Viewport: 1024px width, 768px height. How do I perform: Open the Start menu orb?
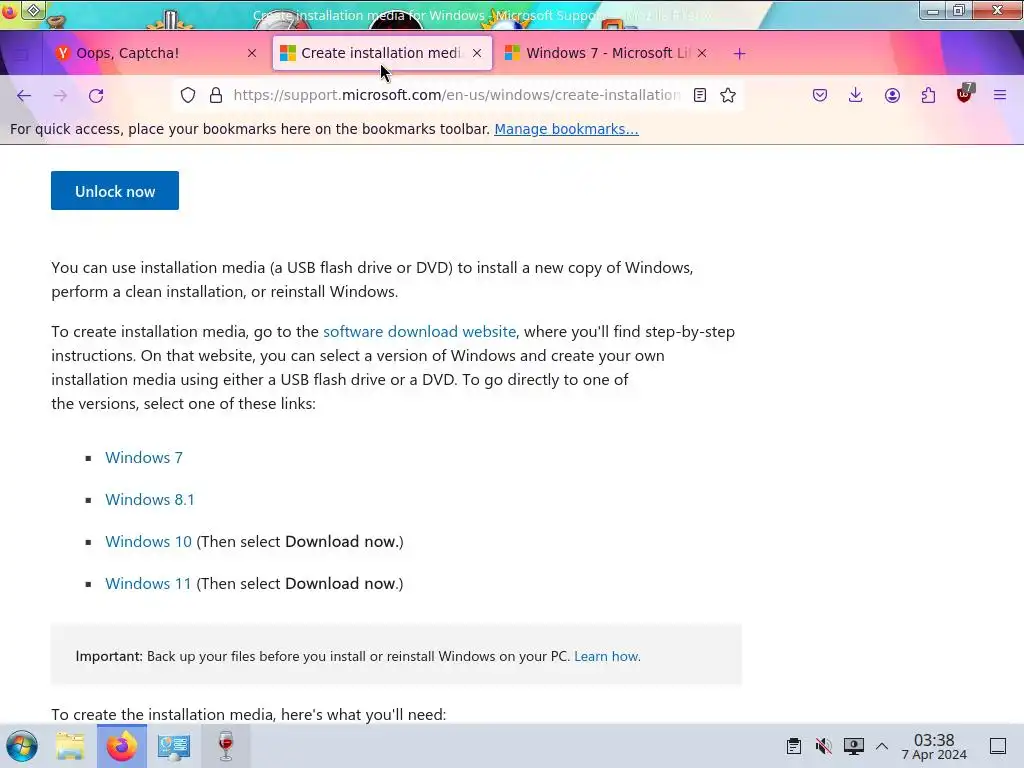tap(22, 746)
